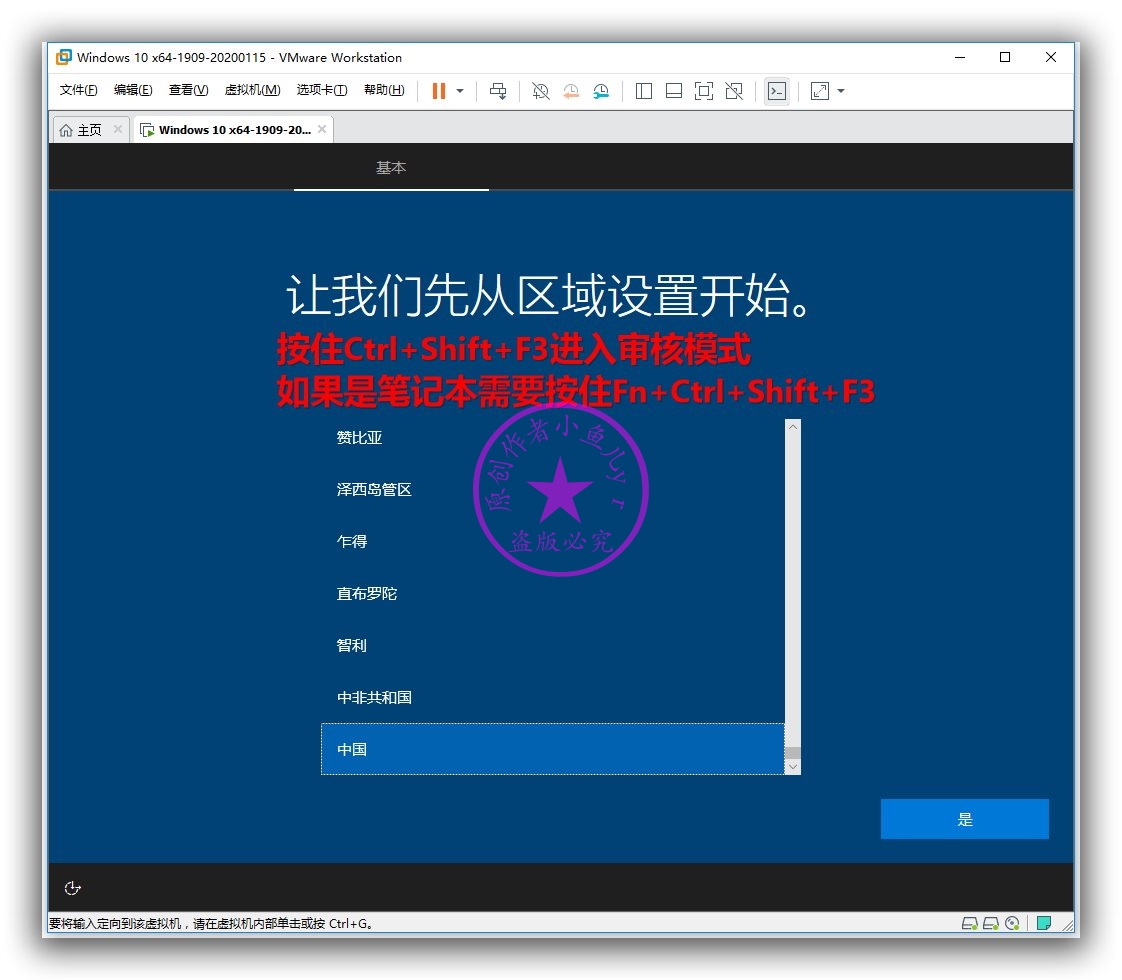This screenshot has height=980, width=1122.
Task: Maximize the VMware Workstation window
Action: click(x=1005, y=57)
